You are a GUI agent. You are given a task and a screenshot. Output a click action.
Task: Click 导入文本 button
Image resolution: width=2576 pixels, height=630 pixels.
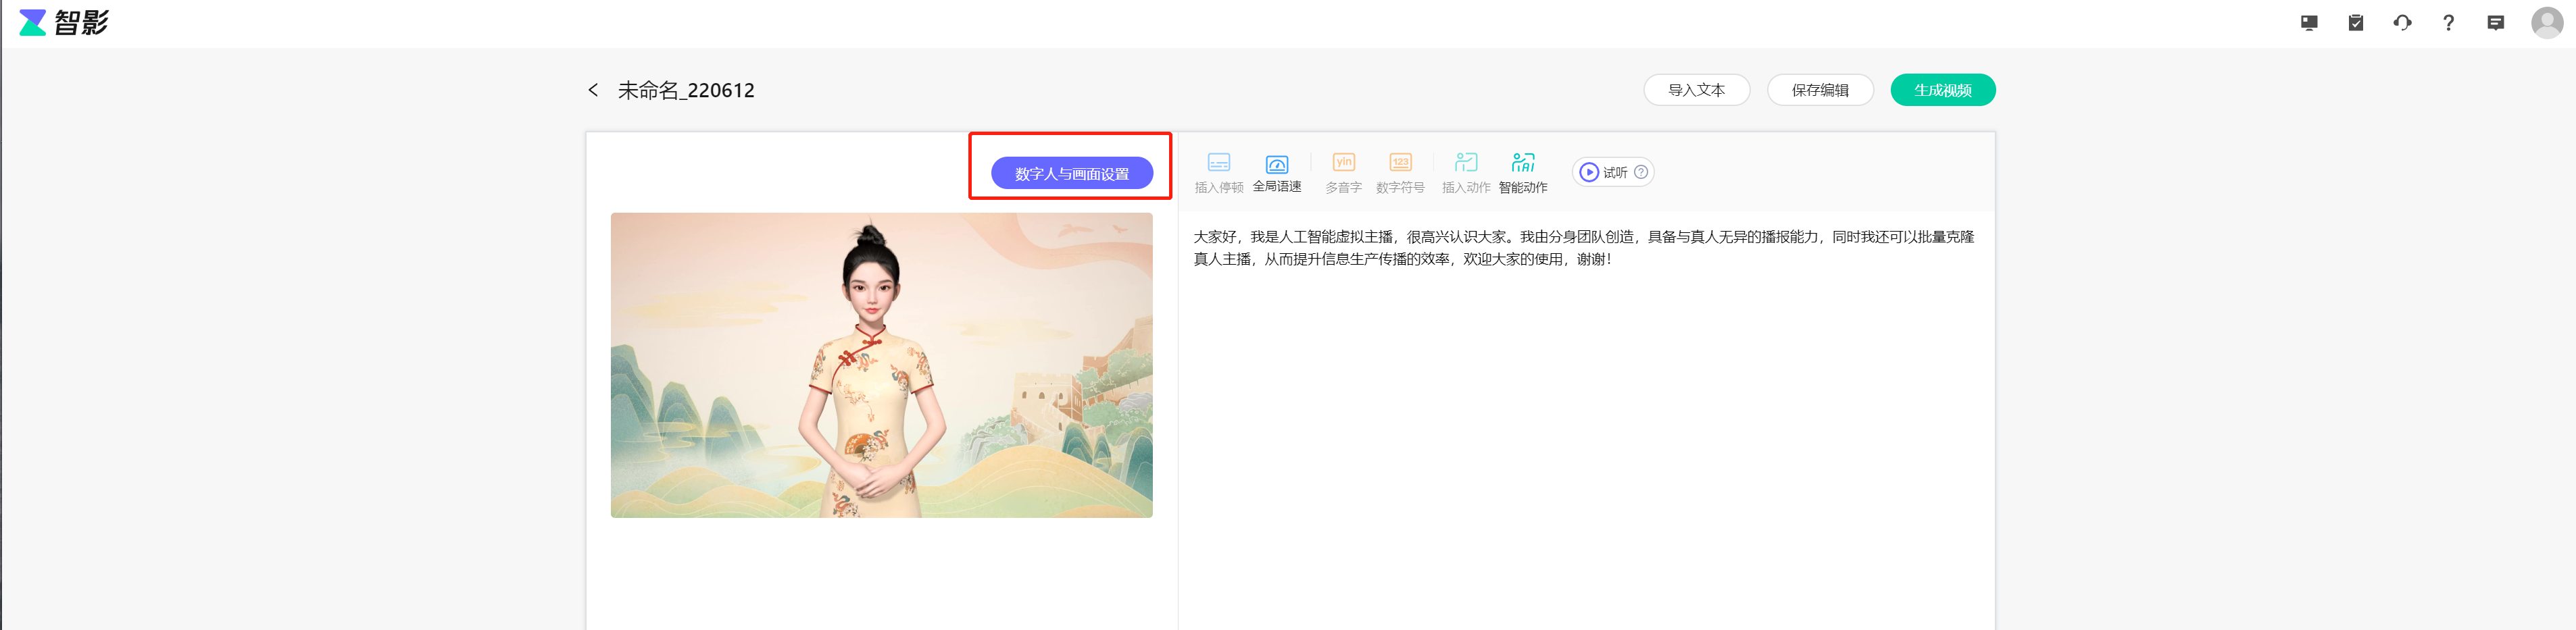click(x=1696, y=90)
